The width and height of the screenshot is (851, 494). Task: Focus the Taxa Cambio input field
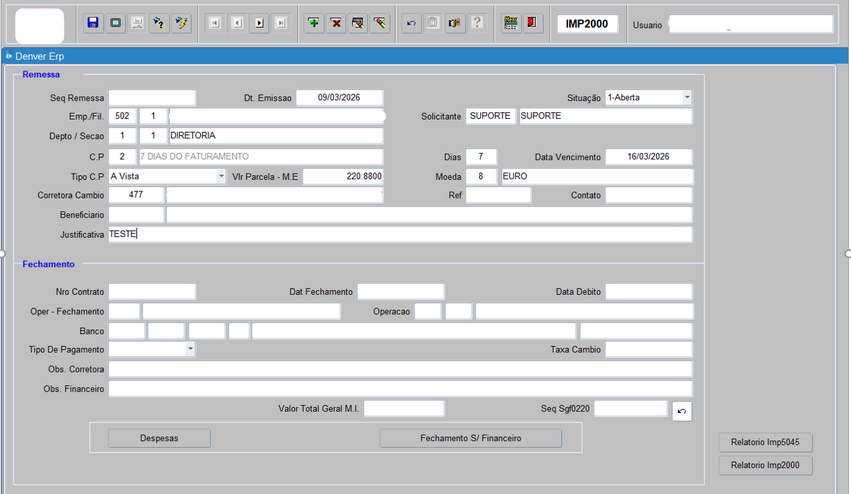(648, 349)
